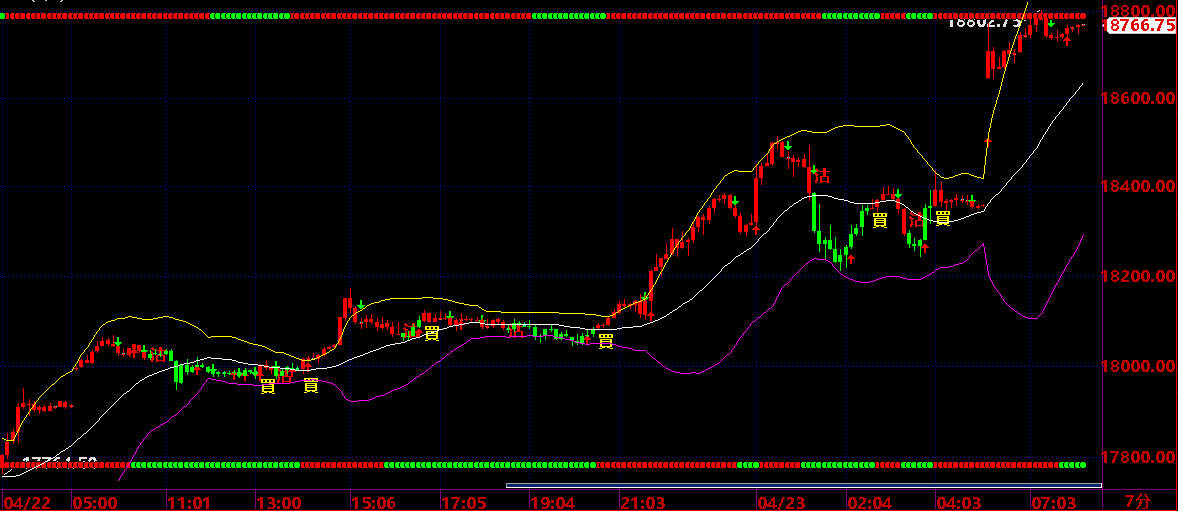Click the 買 buy marker near 02:04
1178x511 pixels.
[880, 220]
